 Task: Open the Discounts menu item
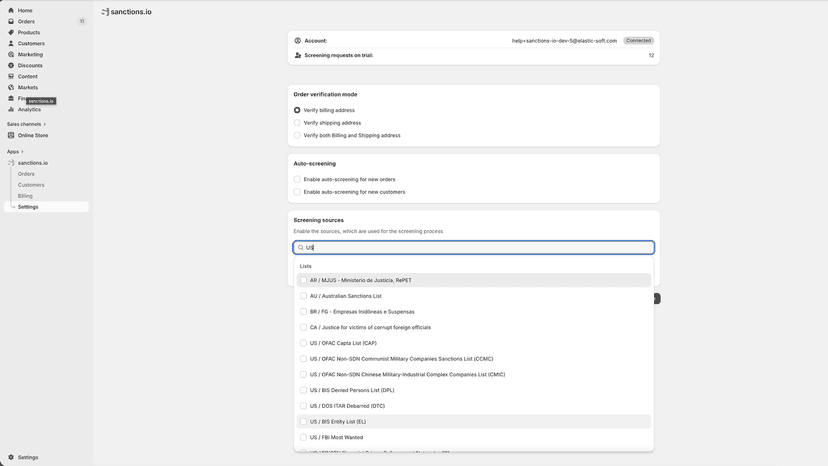[30, 66]
